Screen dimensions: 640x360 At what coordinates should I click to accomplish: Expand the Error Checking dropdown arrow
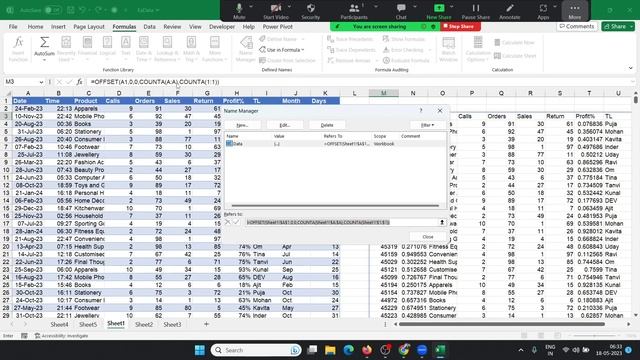[x=430, y=50]
